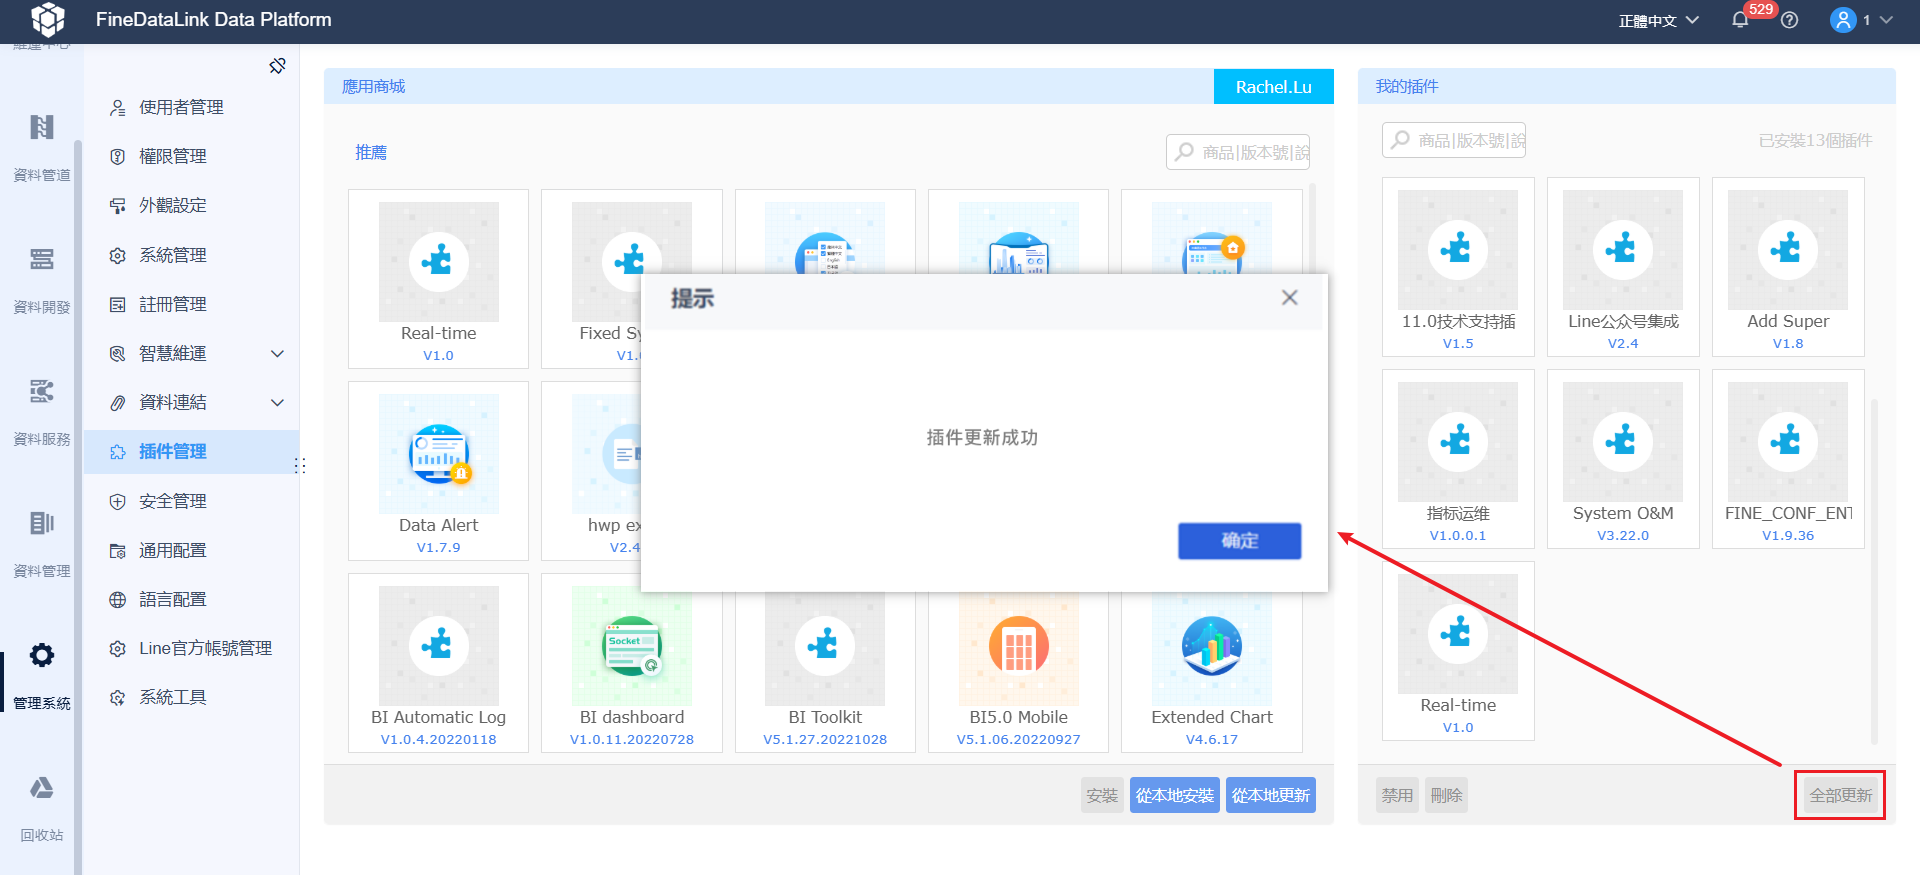Viewport: 1920px width, 875px height.
Task: Open the 資料服務 module icon
Action: pyautogui.click(x=42, y=391)
